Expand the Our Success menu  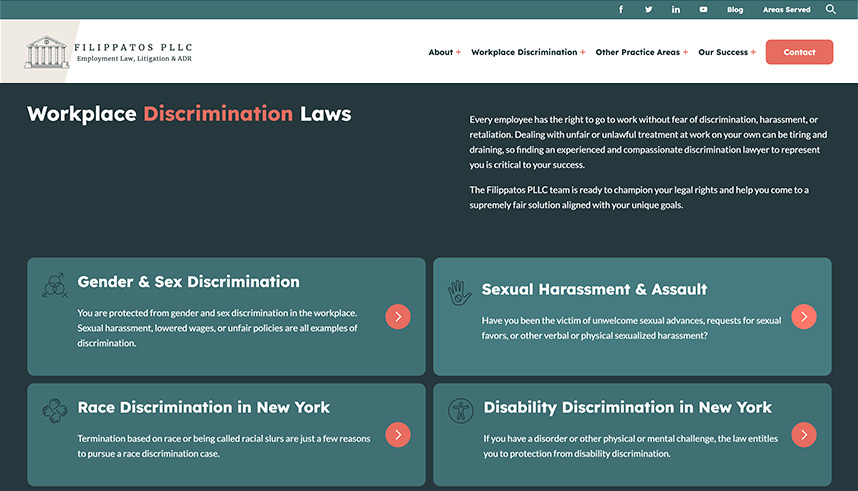click(x=727, y=52)
